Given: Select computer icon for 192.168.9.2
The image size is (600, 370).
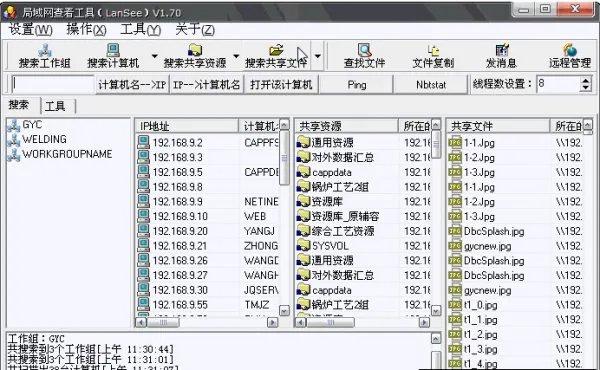Looking at the screenshot, I should click(143, 142).
